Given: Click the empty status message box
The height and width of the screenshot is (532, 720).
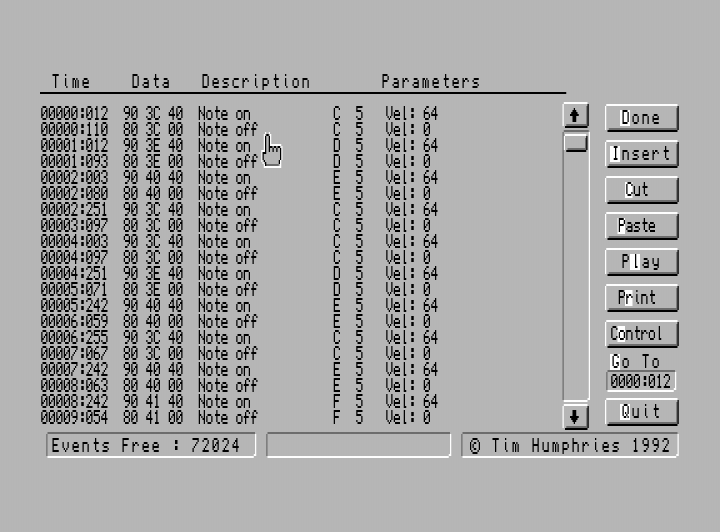Looking at the screenshot, I should pos(359,445).
